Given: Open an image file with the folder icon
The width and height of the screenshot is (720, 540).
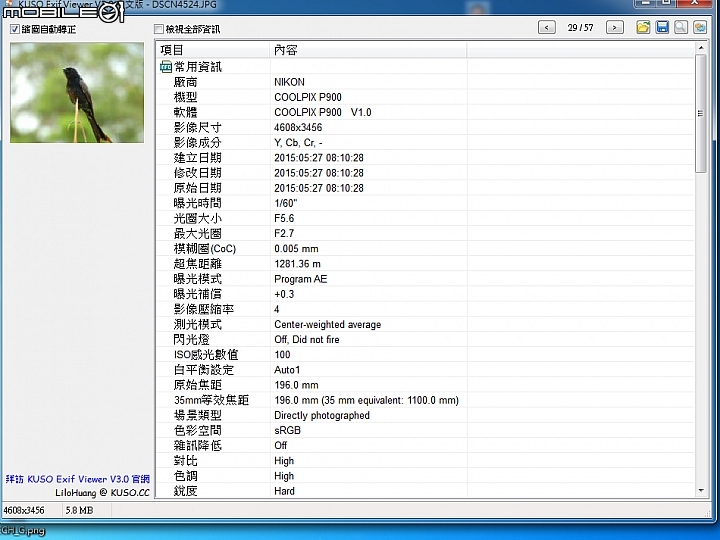Looking at the screenshot, I should [x=643, y=27].
